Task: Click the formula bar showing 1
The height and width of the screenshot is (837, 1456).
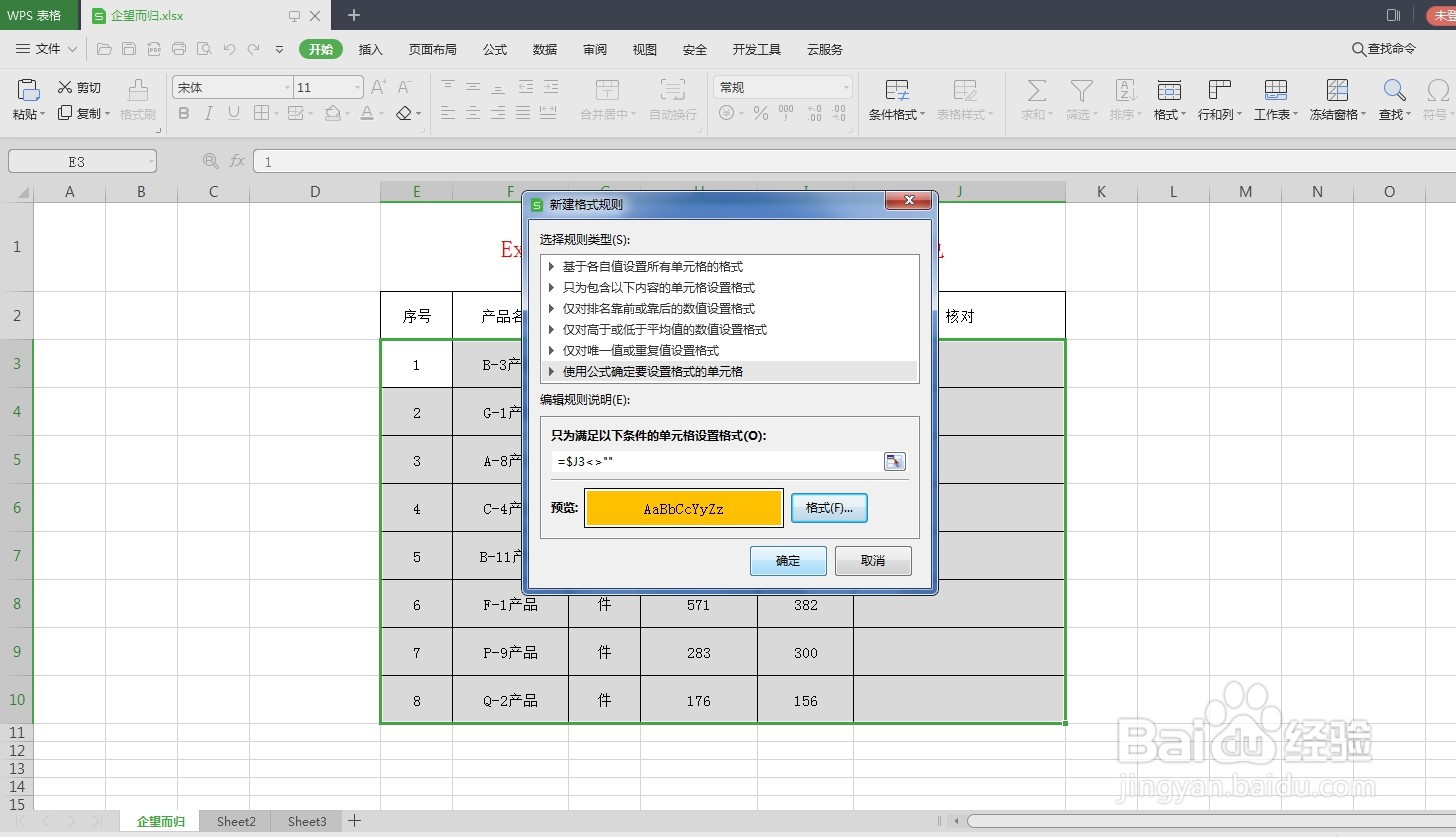Action: click(855, 161)
